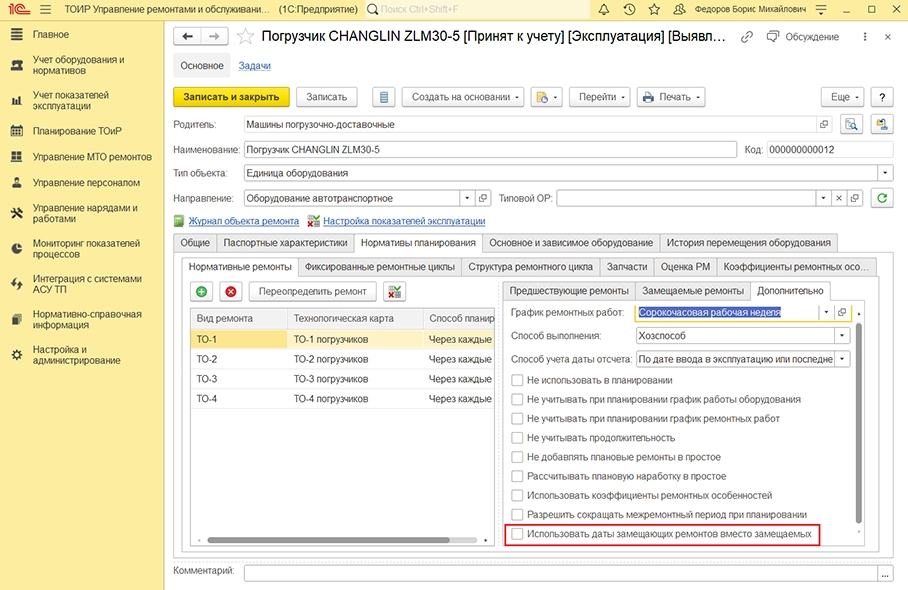Copy link to object using chain icon
This screenshot has height=590, width=908.
coord(746,37)
